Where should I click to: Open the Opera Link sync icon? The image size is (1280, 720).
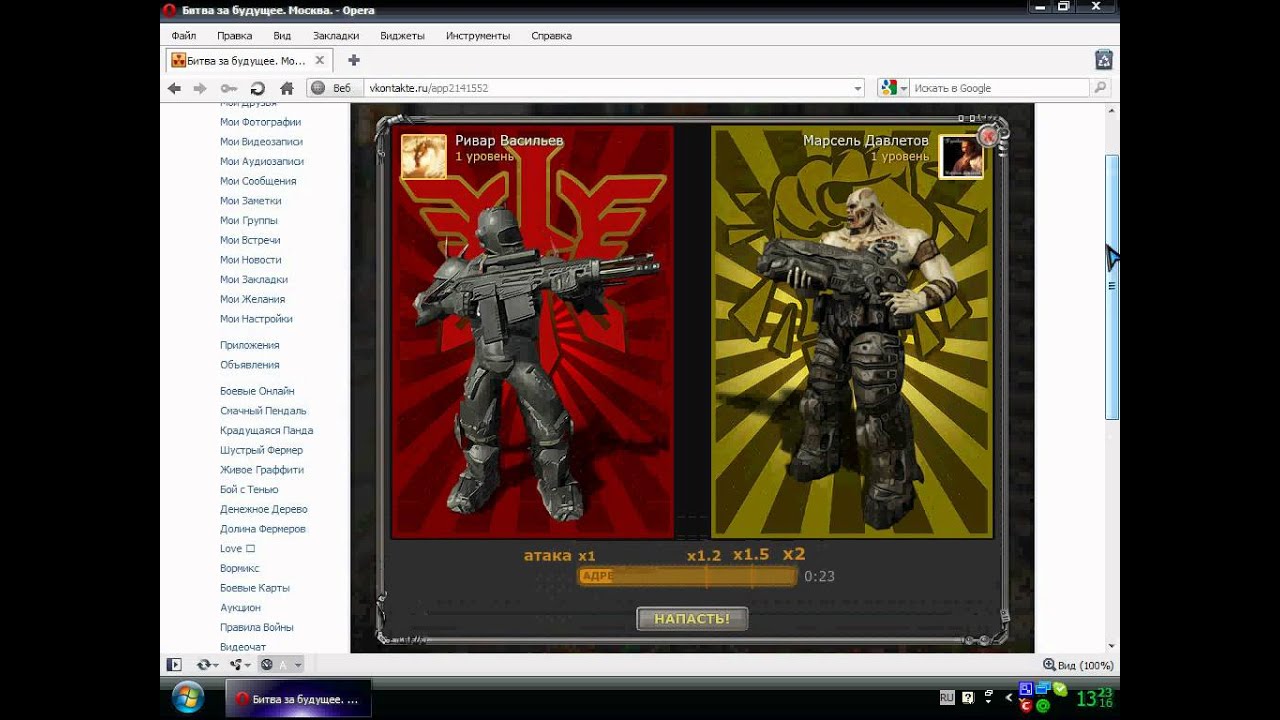204,664
